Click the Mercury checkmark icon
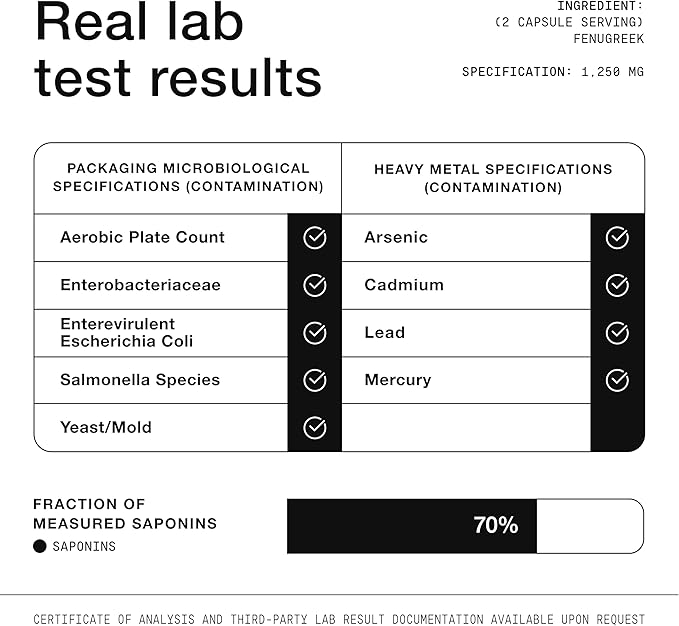This screenshot has height=626, width=679. coord(618,380)
